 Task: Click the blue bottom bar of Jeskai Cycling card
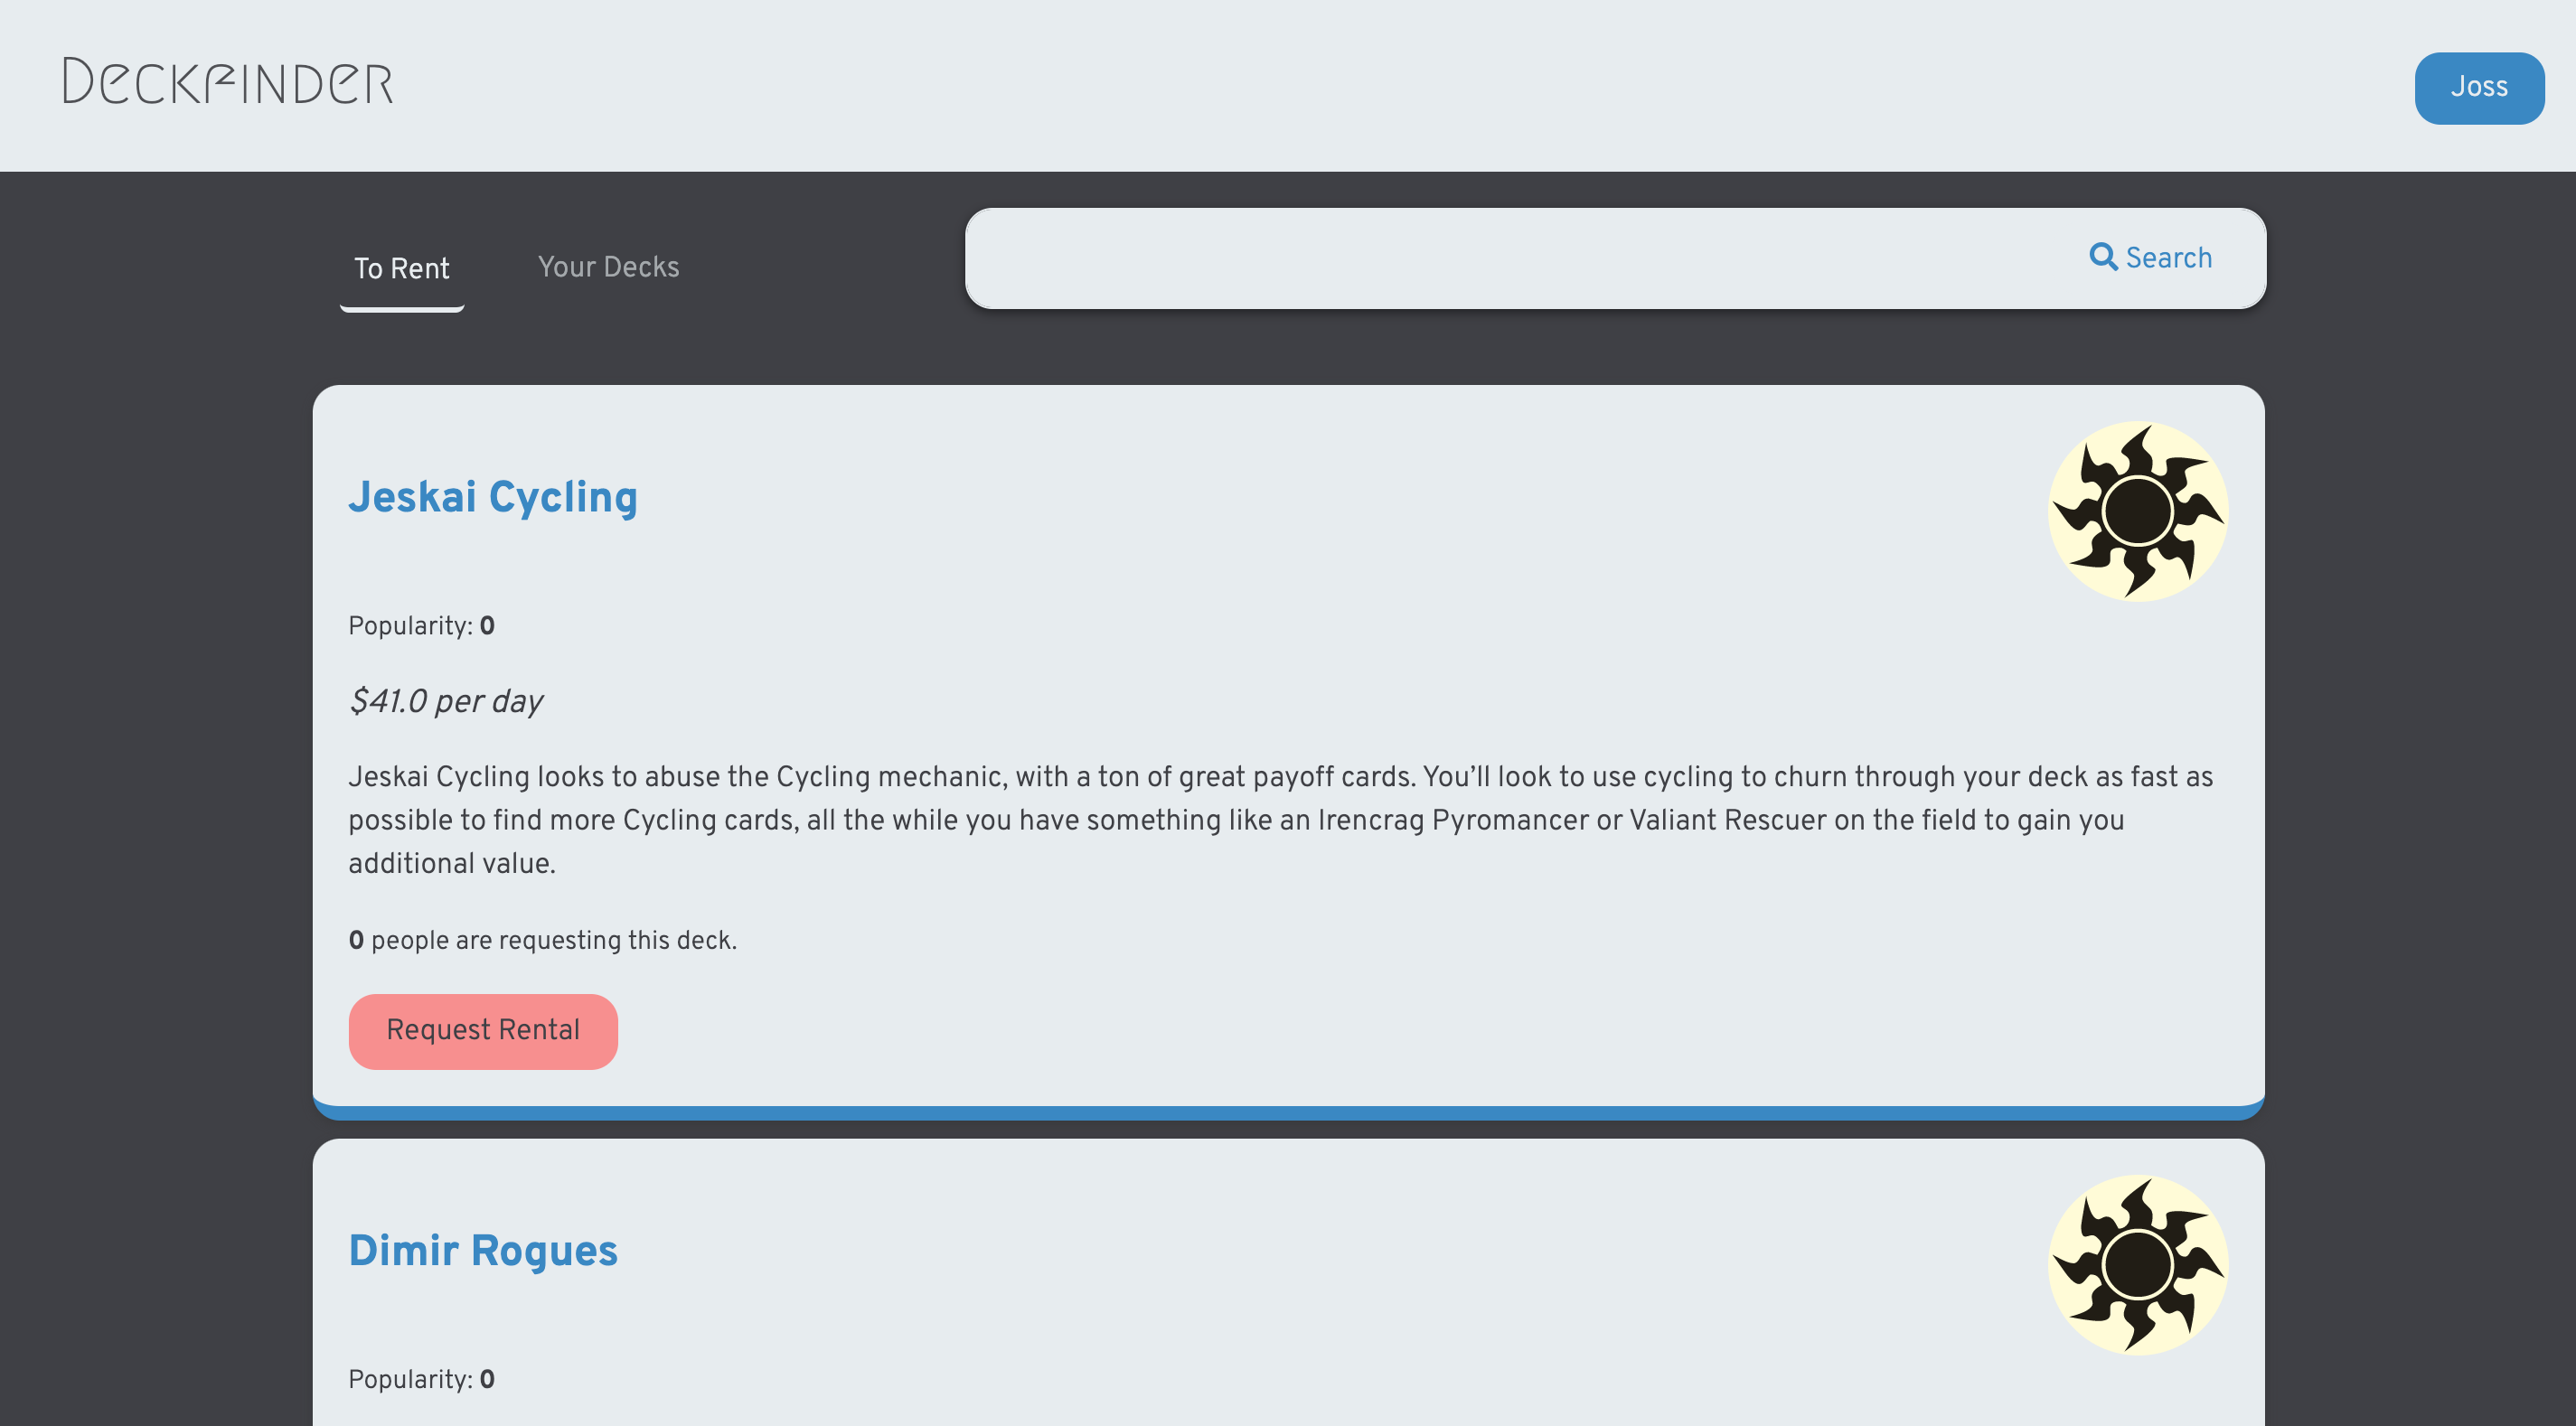pos(1288,1112)
